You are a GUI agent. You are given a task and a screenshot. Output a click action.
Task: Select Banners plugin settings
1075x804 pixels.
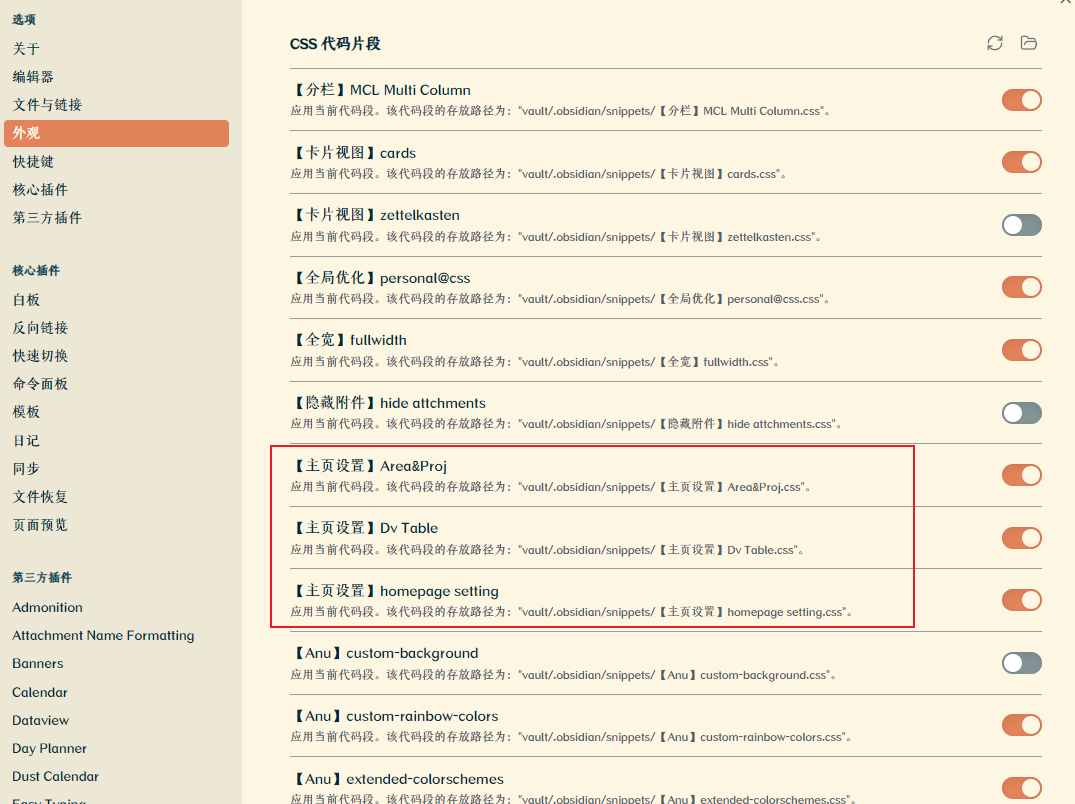coord(117,663)
